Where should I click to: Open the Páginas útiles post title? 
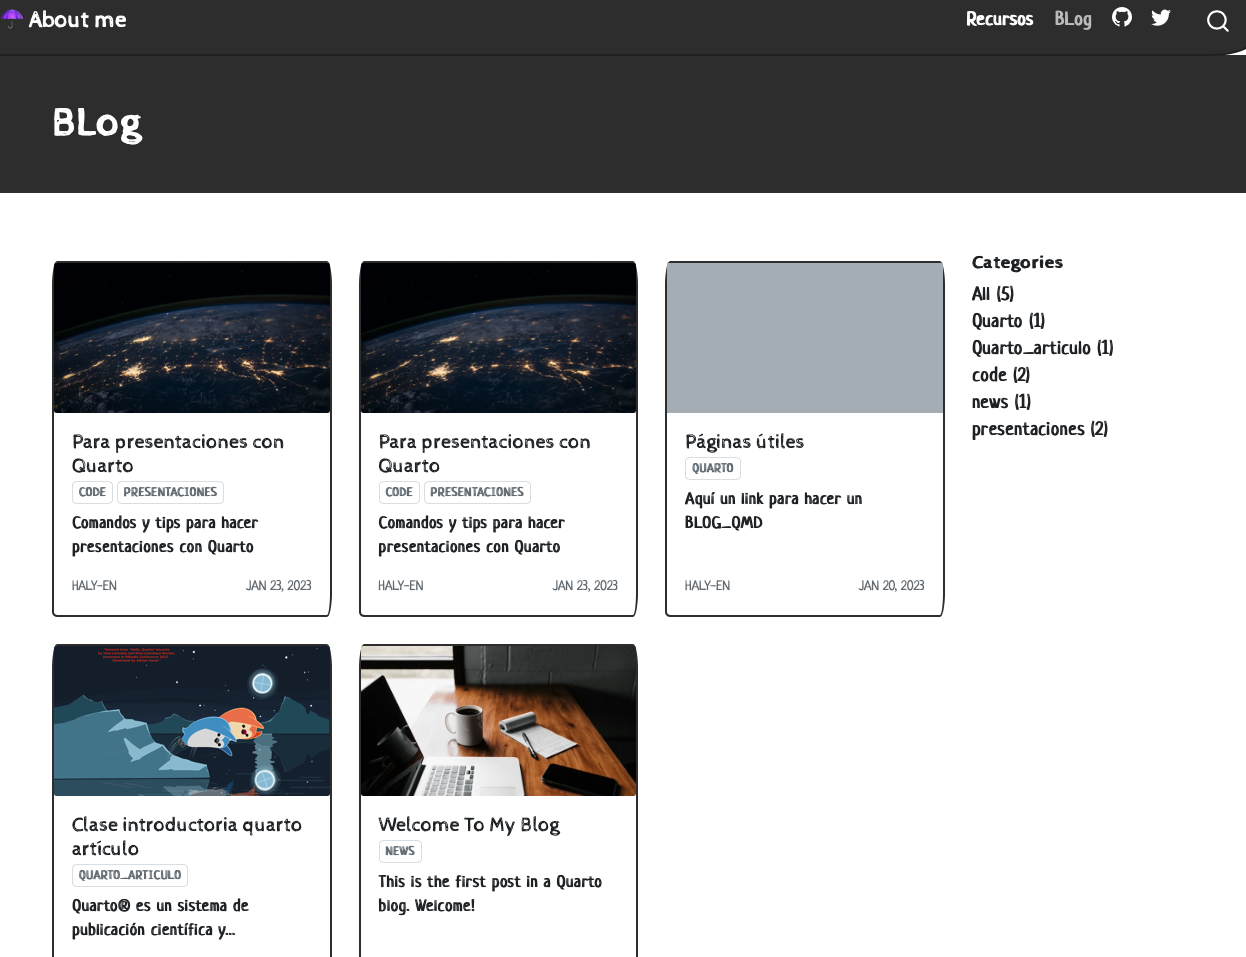(744, 442)
